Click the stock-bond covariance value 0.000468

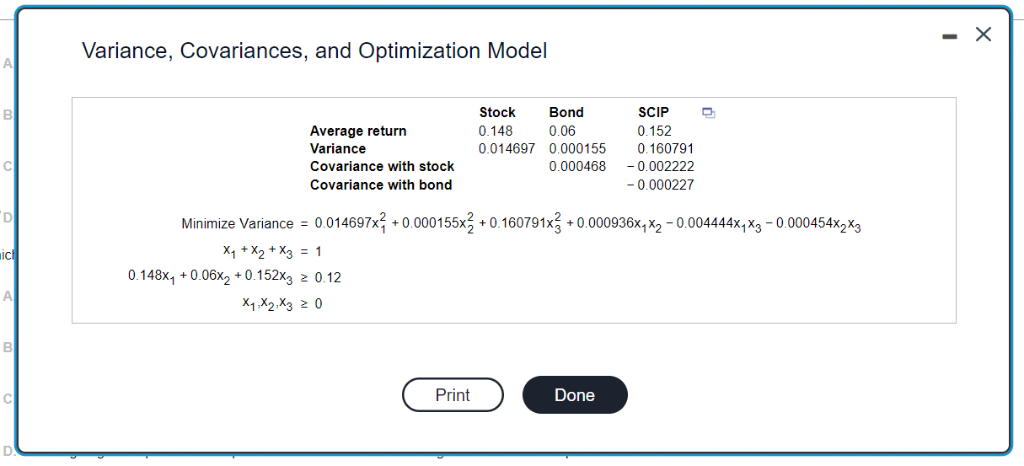click(x=577, y=166)
